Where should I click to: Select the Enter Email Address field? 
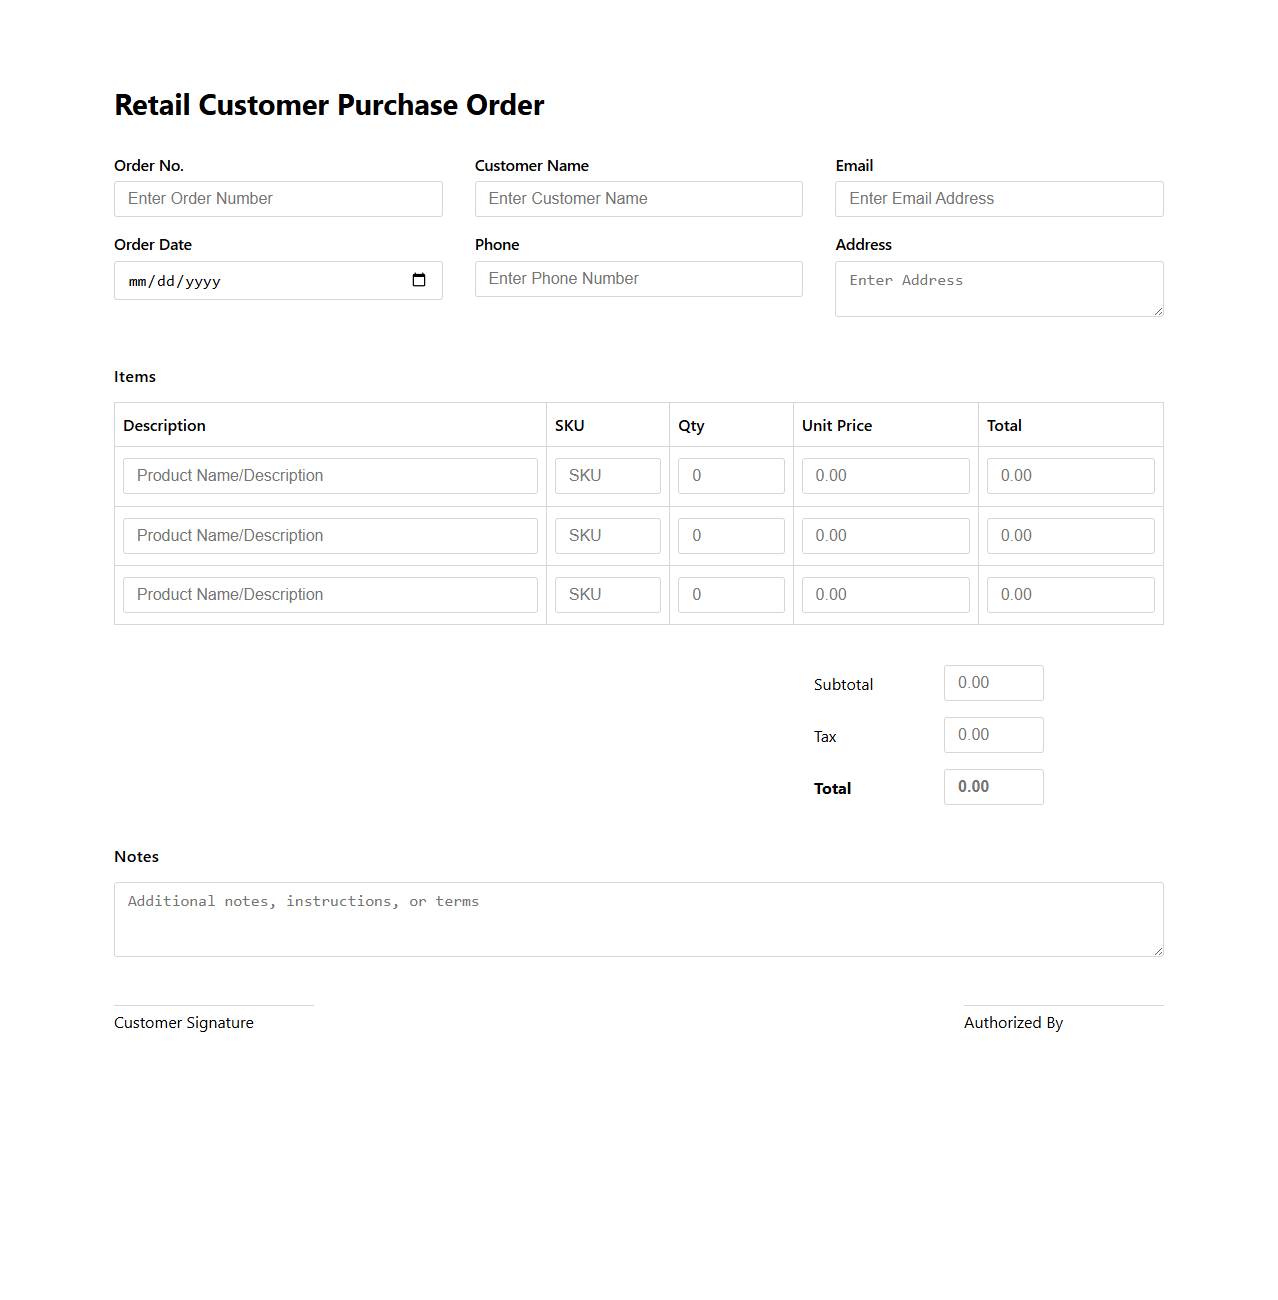997,198
